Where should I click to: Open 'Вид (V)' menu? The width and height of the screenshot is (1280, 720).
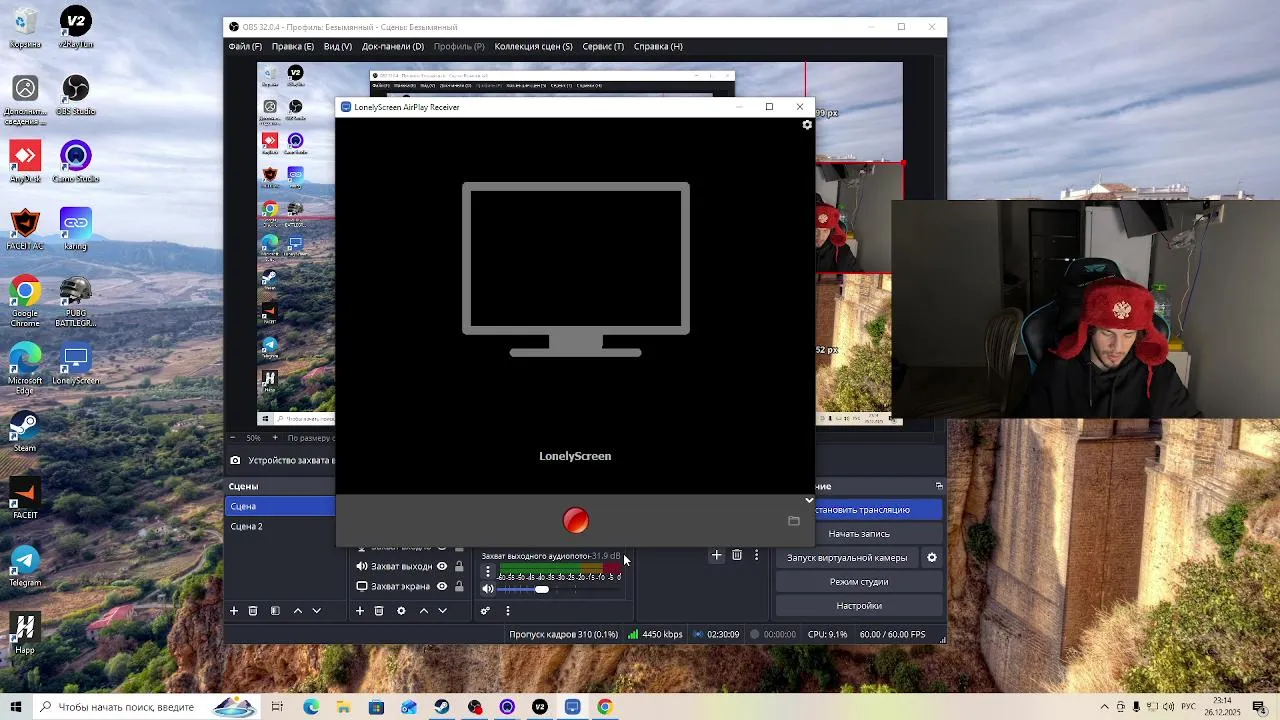(338, 46)
